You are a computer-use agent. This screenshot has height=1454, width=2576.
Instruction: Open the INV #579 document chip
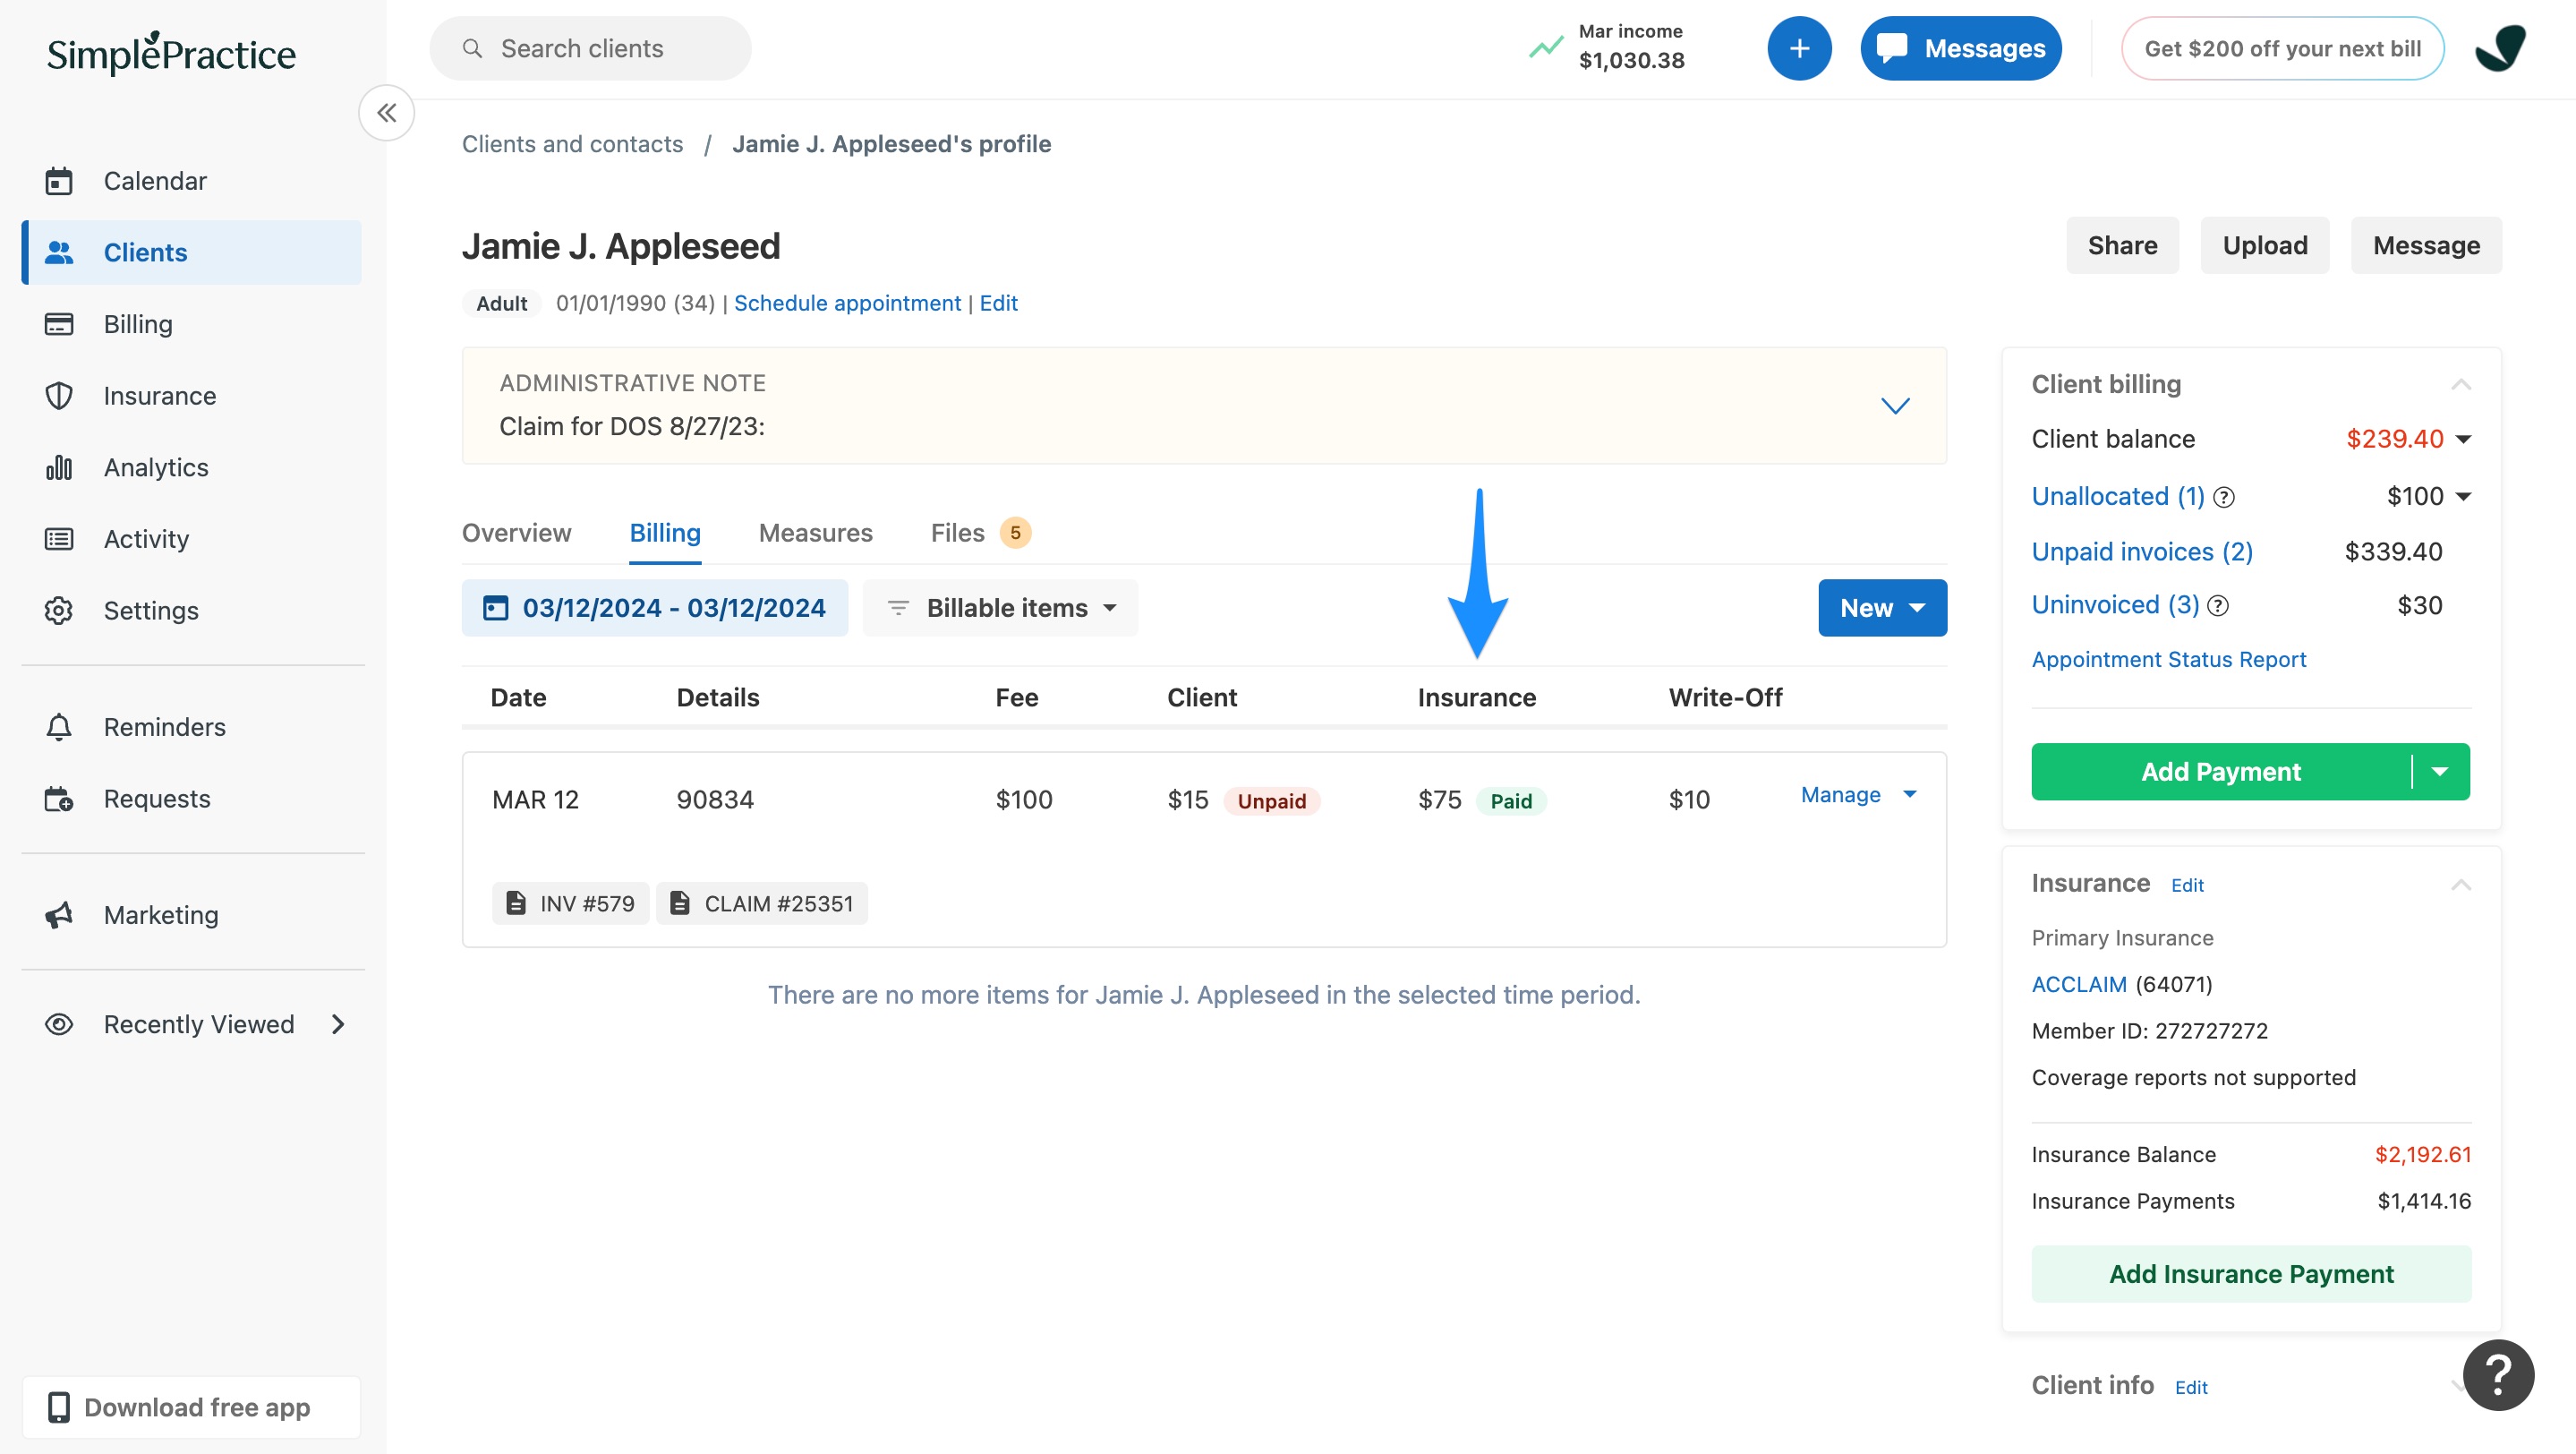click(570, 904)
